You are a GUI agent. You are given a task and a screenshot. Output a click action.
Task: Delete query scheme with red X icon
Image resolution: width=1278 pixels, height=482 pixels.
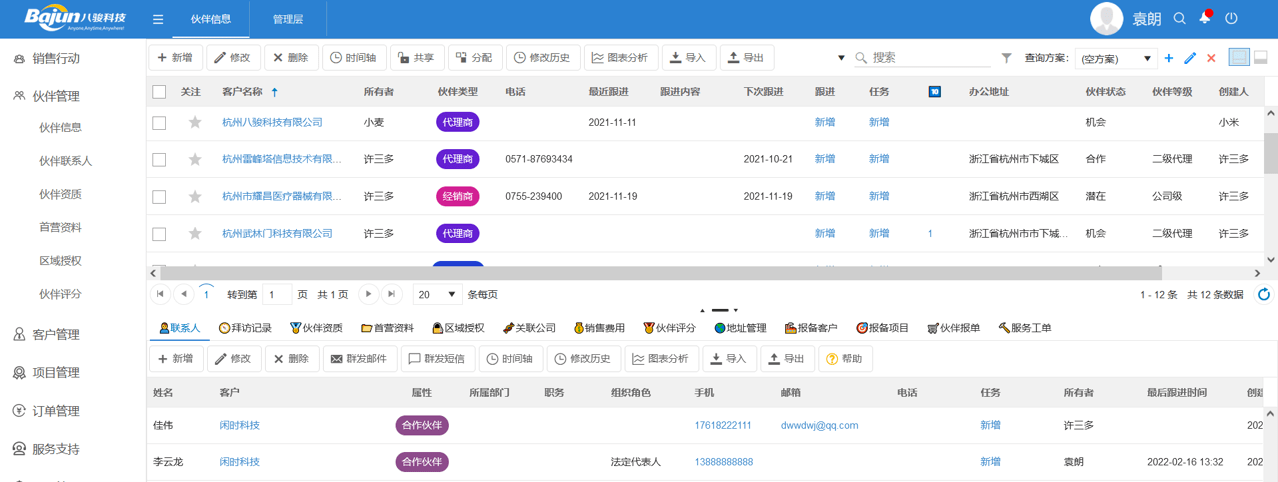point(1211,58)
